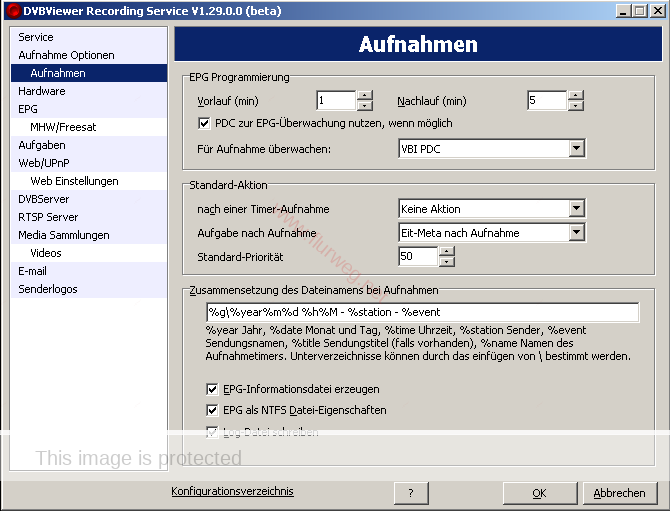This screenshot has width=670, height=511.
Task: Toggle EPG als NTFS Datei-Eigenschaften checkbox
Action: click(212, 410)
